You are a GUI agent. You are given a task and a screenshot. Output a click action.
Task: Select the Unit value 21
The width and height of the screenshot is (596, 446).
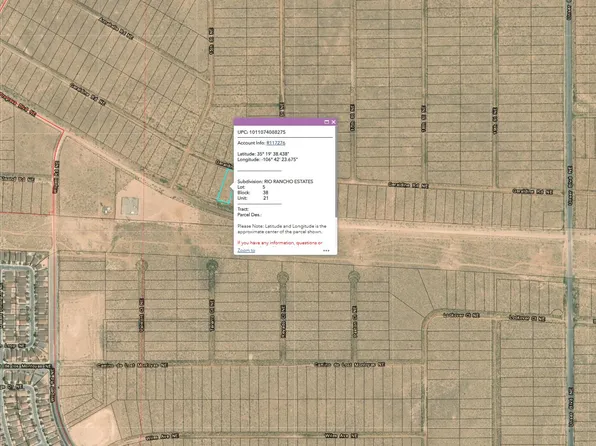point(265,198)
